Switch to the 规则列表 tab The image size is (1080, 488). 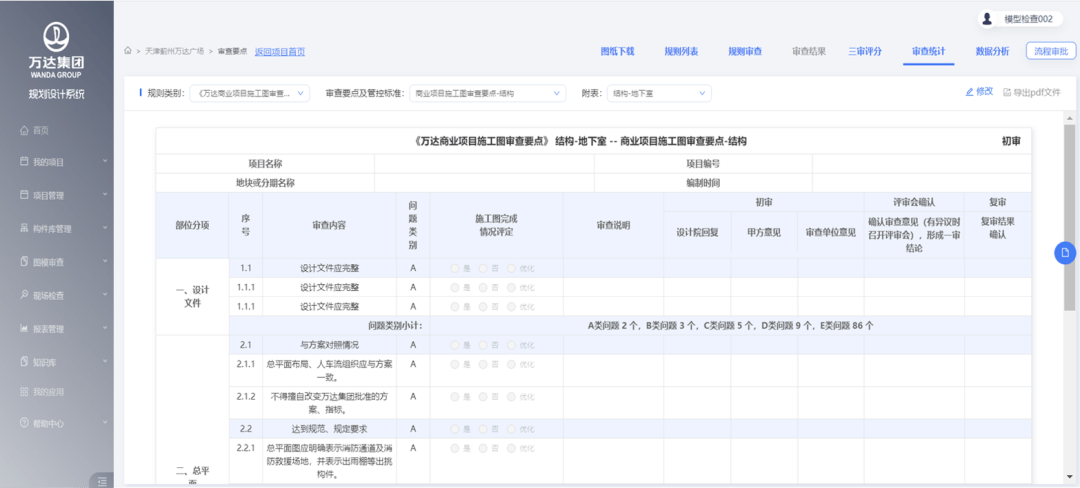[x=681, y=52]
